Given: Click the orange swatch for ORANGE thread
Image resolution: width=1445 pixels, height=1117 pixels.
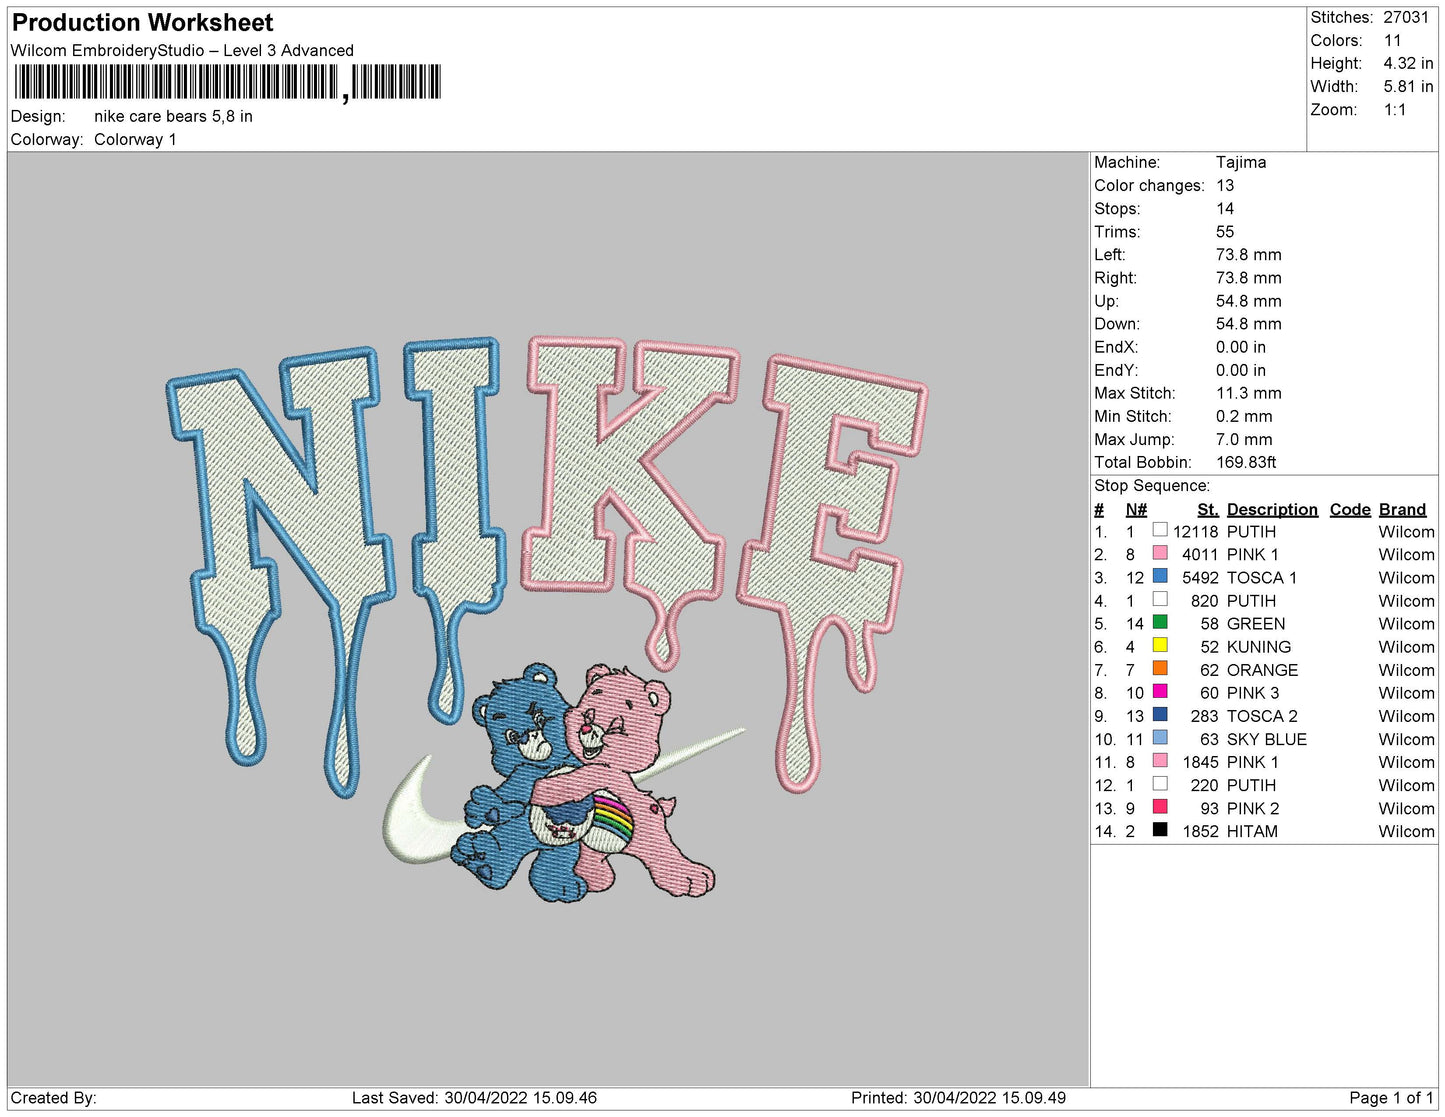Looking at the screenshot, I should (x=1160, y=668).
